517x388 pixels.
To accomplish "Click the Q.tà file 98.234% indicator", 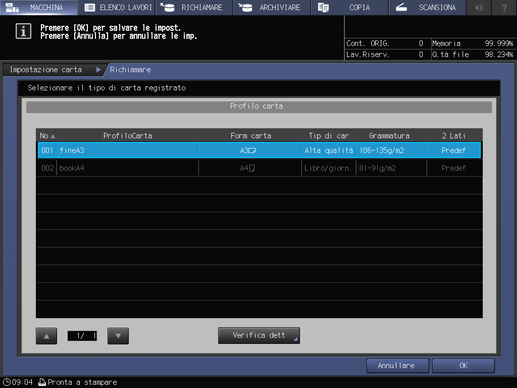I will point(473,54).
